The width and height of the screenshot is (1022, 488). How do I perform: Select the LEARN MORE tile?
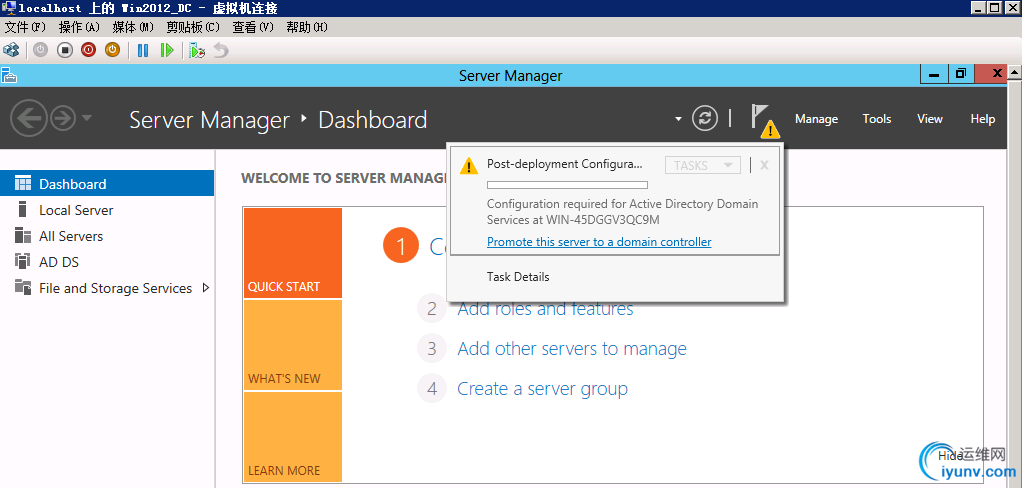pyautogui.click(x=293, y=437)
